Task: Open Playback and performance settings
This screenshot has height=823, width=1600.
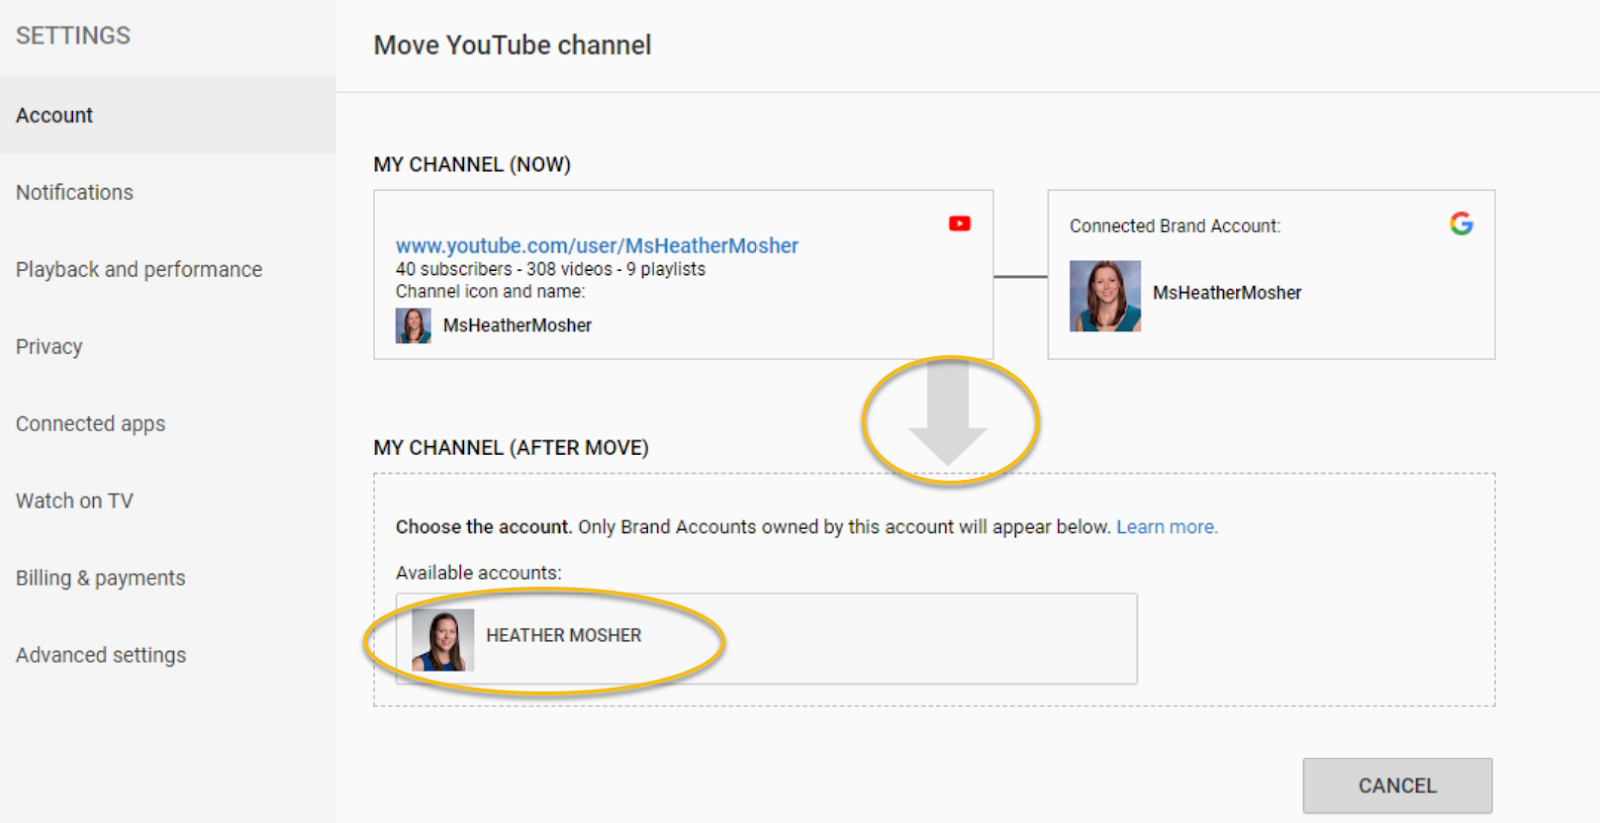Action: (168, 269)
